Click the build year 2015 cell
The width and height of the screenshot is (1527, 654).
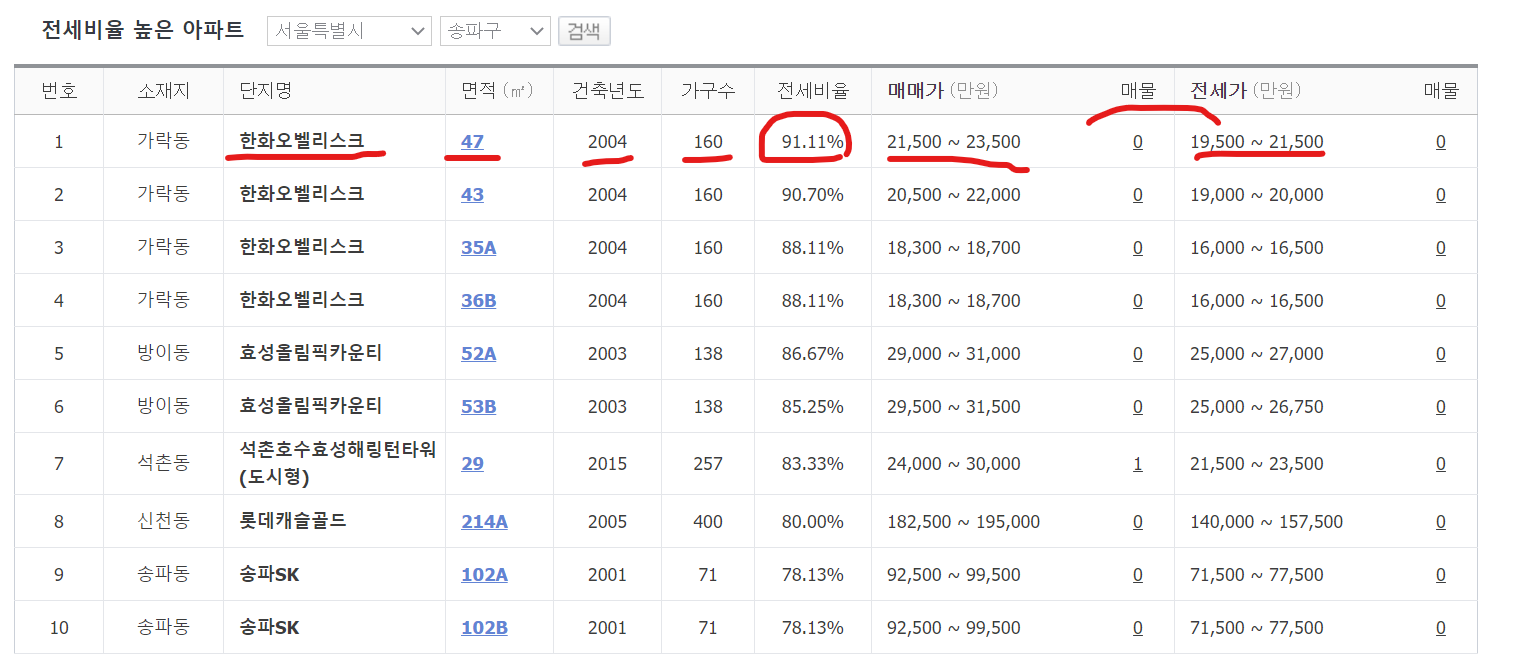pos(608,464)
